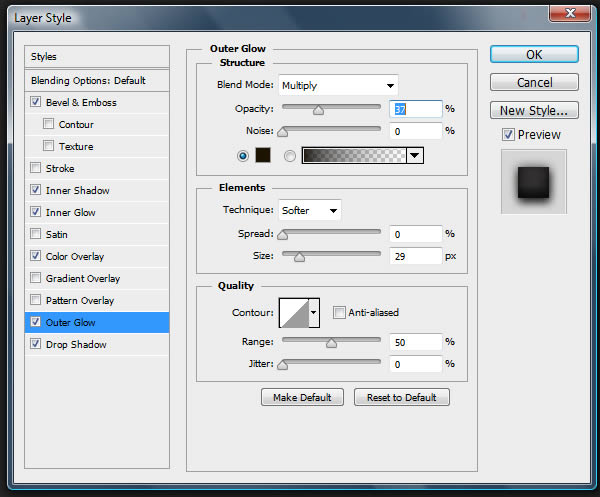Click the Jitter slider handle
The image size is (600, 497).
point(282,365)
